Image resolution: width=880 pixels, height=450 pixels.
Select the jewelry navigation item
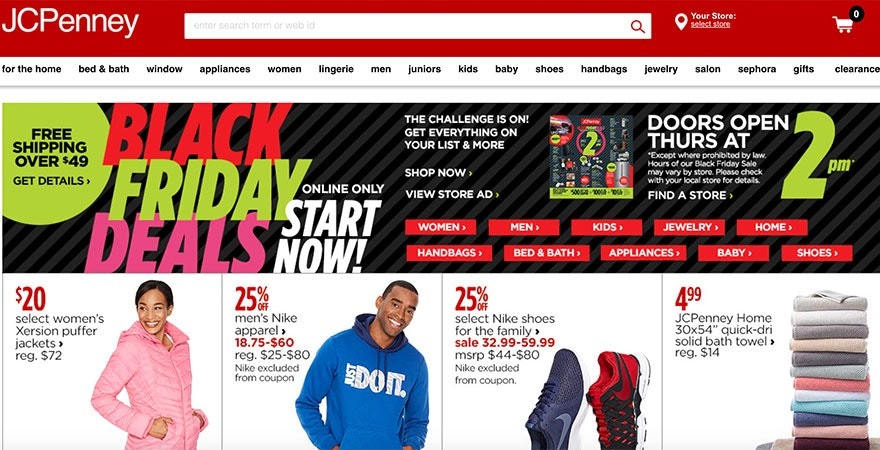tap(661, 69)
